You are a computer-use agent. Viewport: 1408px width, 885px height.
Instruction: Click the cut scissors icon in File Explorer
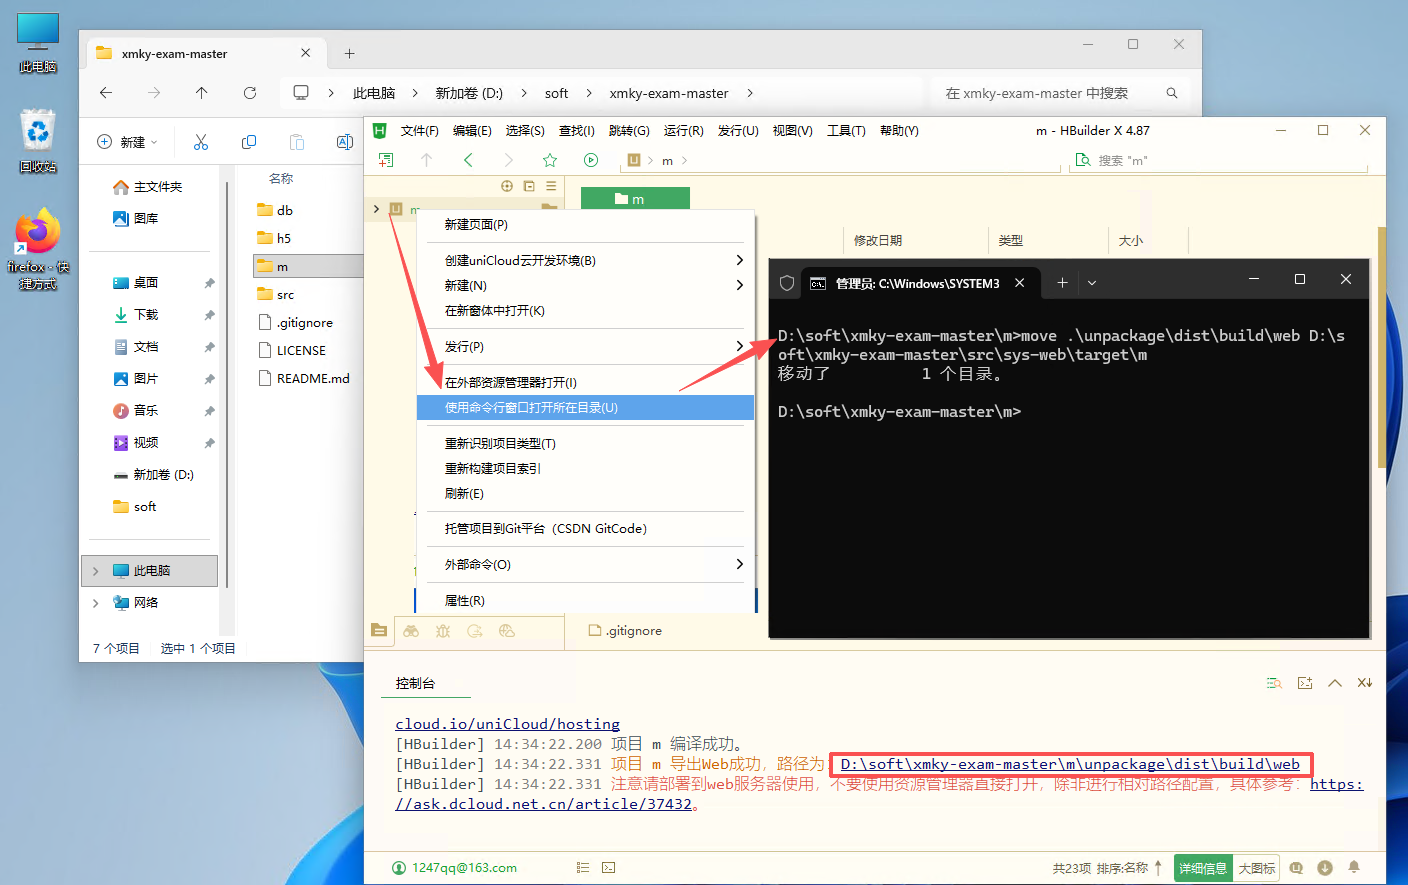(x=201, y=142)
